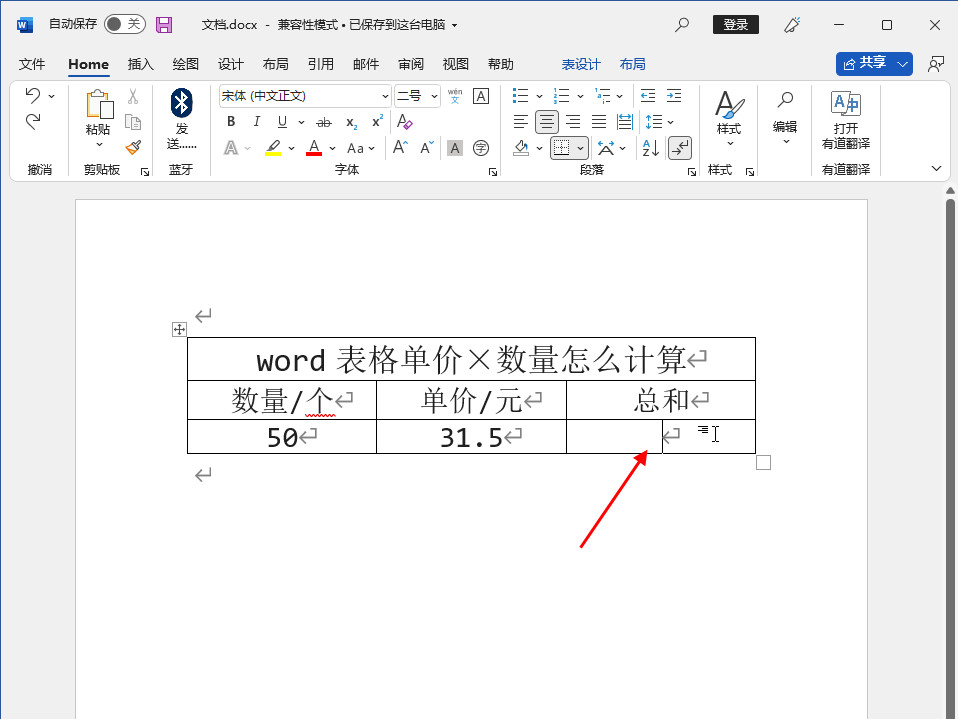Open the 文件 menu
958x719 pixels.
[x=32, y=64]
